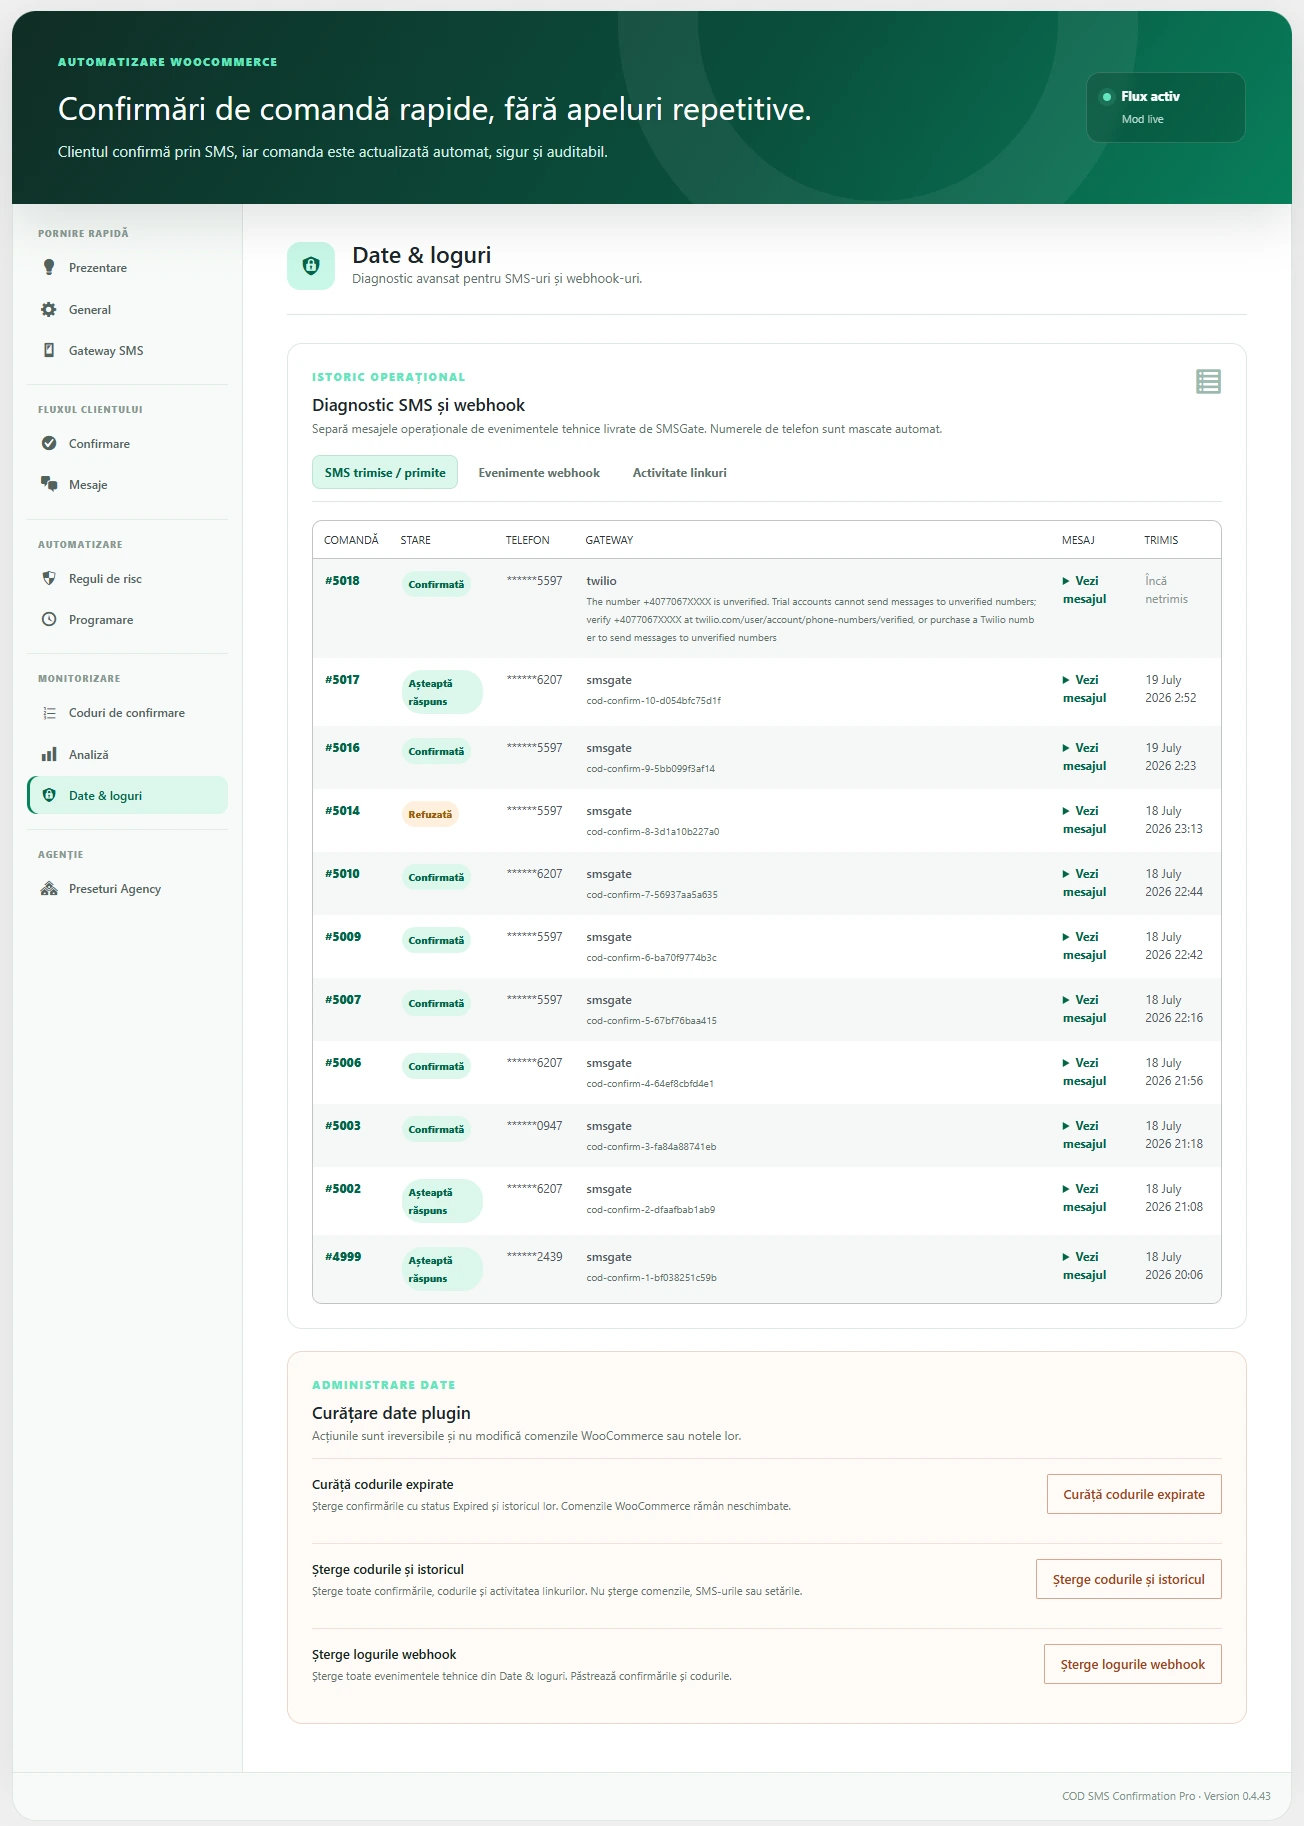Expand Vezi mesajul for order #4999
Viewport: 1304px width, 1826px height.
[x=1084, y=1266]
